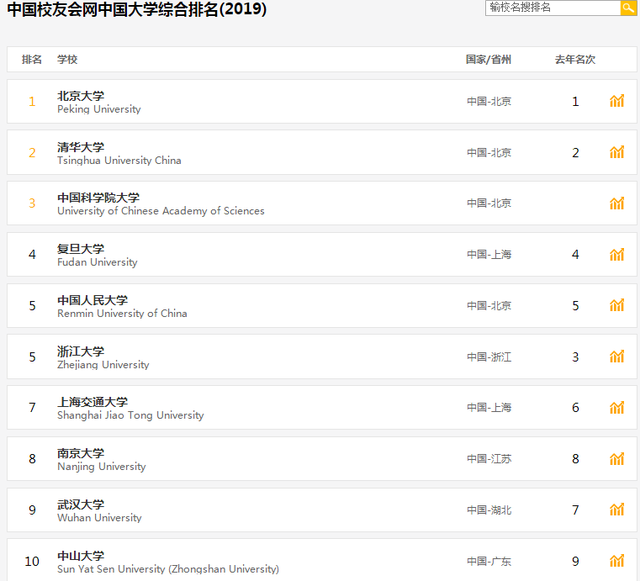The height and width of the screenshot is (581, 640).
Task: Click the 排名 column header
Action: (32, 60)
